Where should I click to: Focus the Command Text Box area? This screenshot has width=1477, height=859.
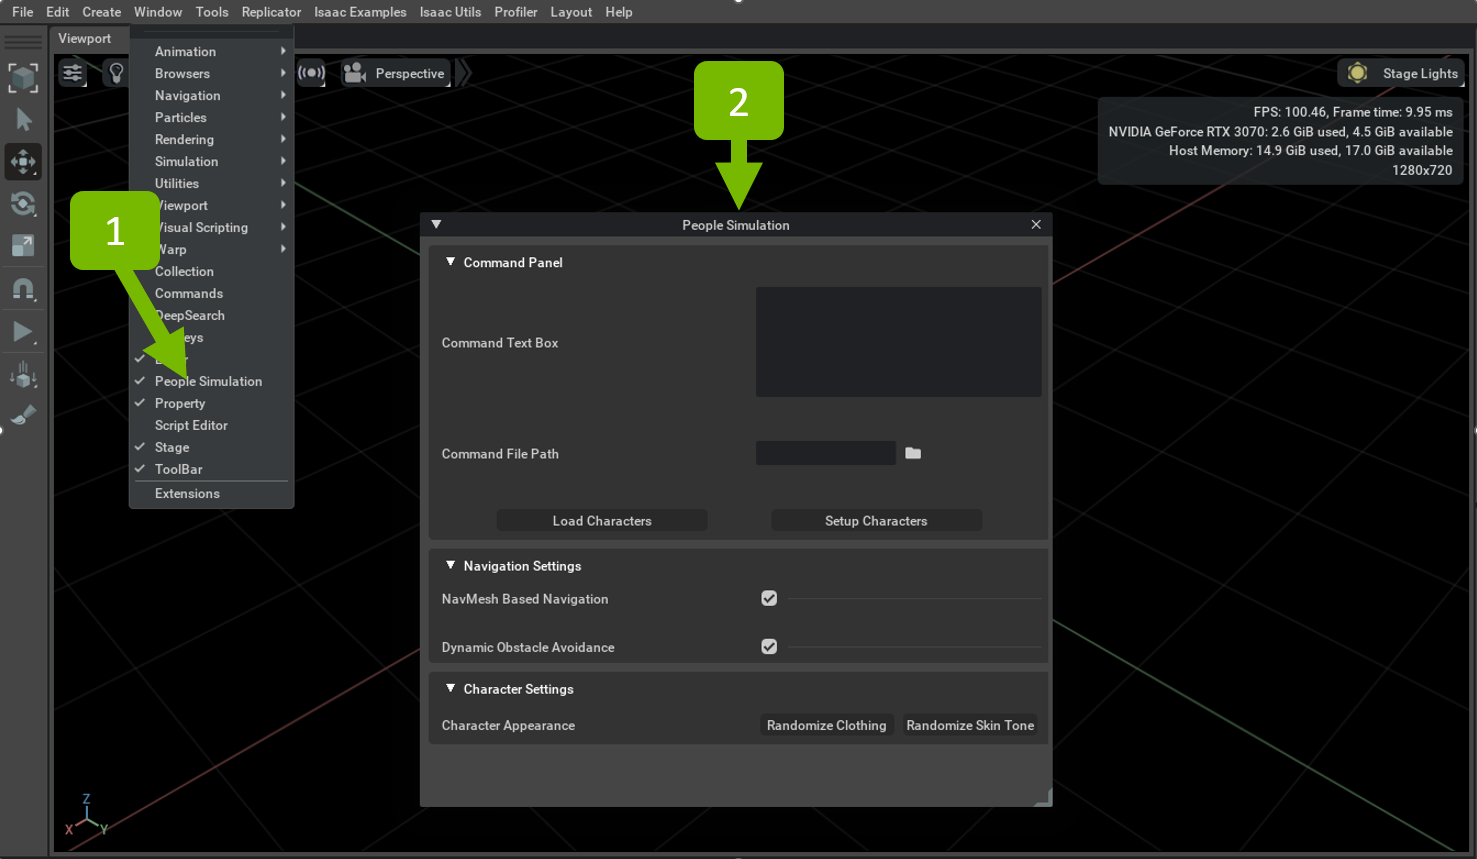898,342
